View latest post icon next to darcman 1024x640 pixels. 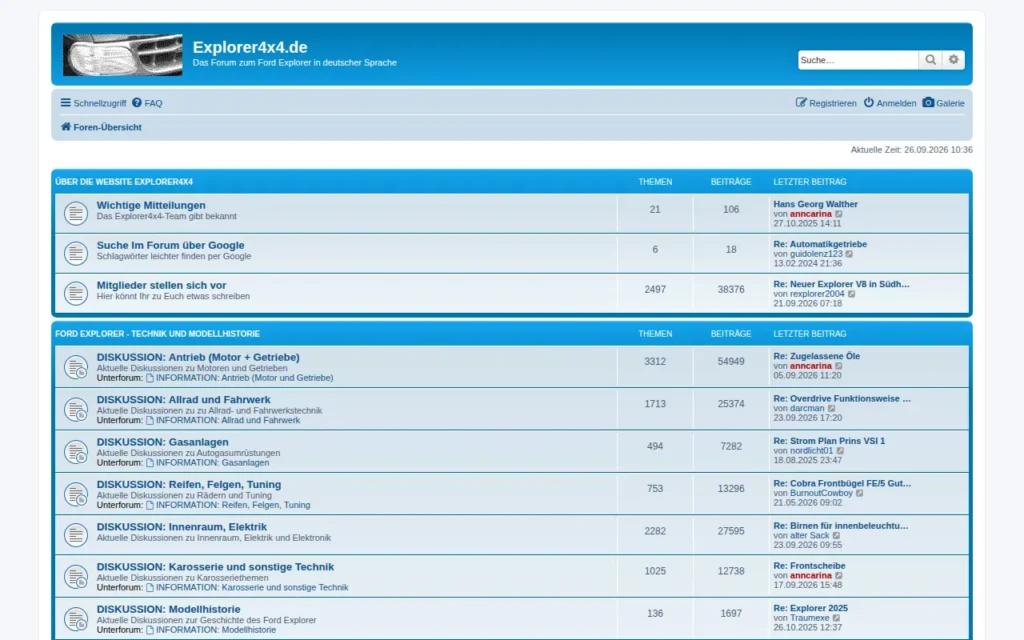coord(831,408)
